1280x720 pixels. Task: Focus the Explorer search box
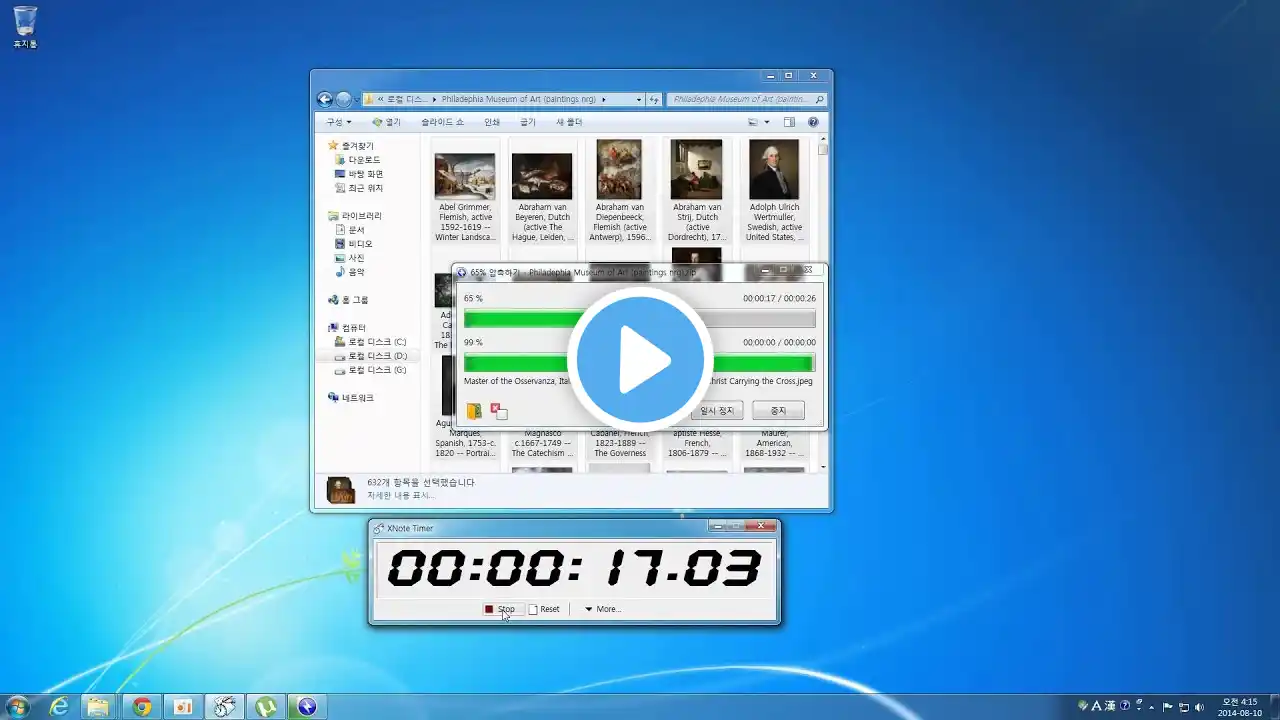pyautogui.click(x=745, y=100)
